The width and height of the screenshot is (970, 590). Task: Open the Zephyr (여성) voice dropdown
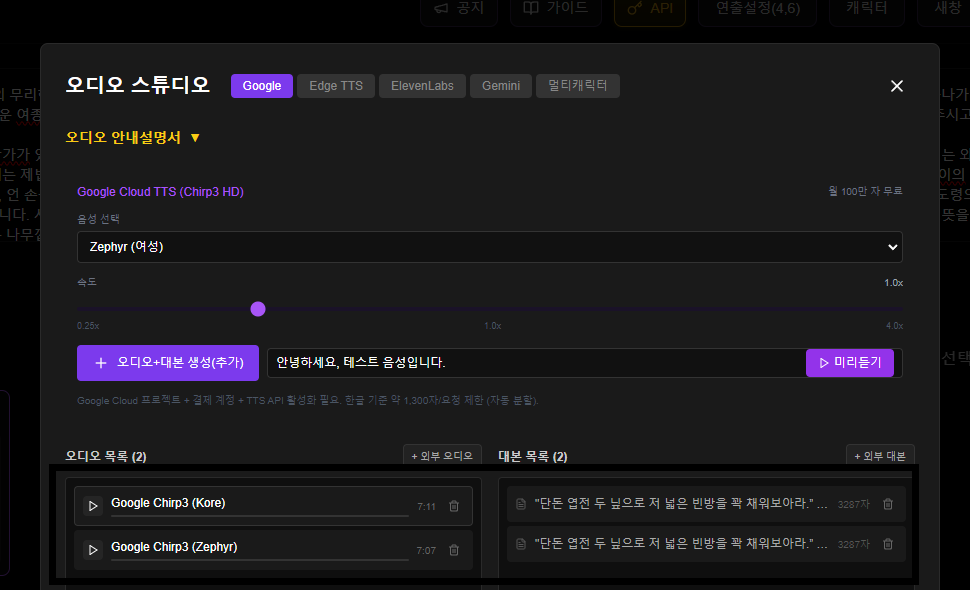489,247
